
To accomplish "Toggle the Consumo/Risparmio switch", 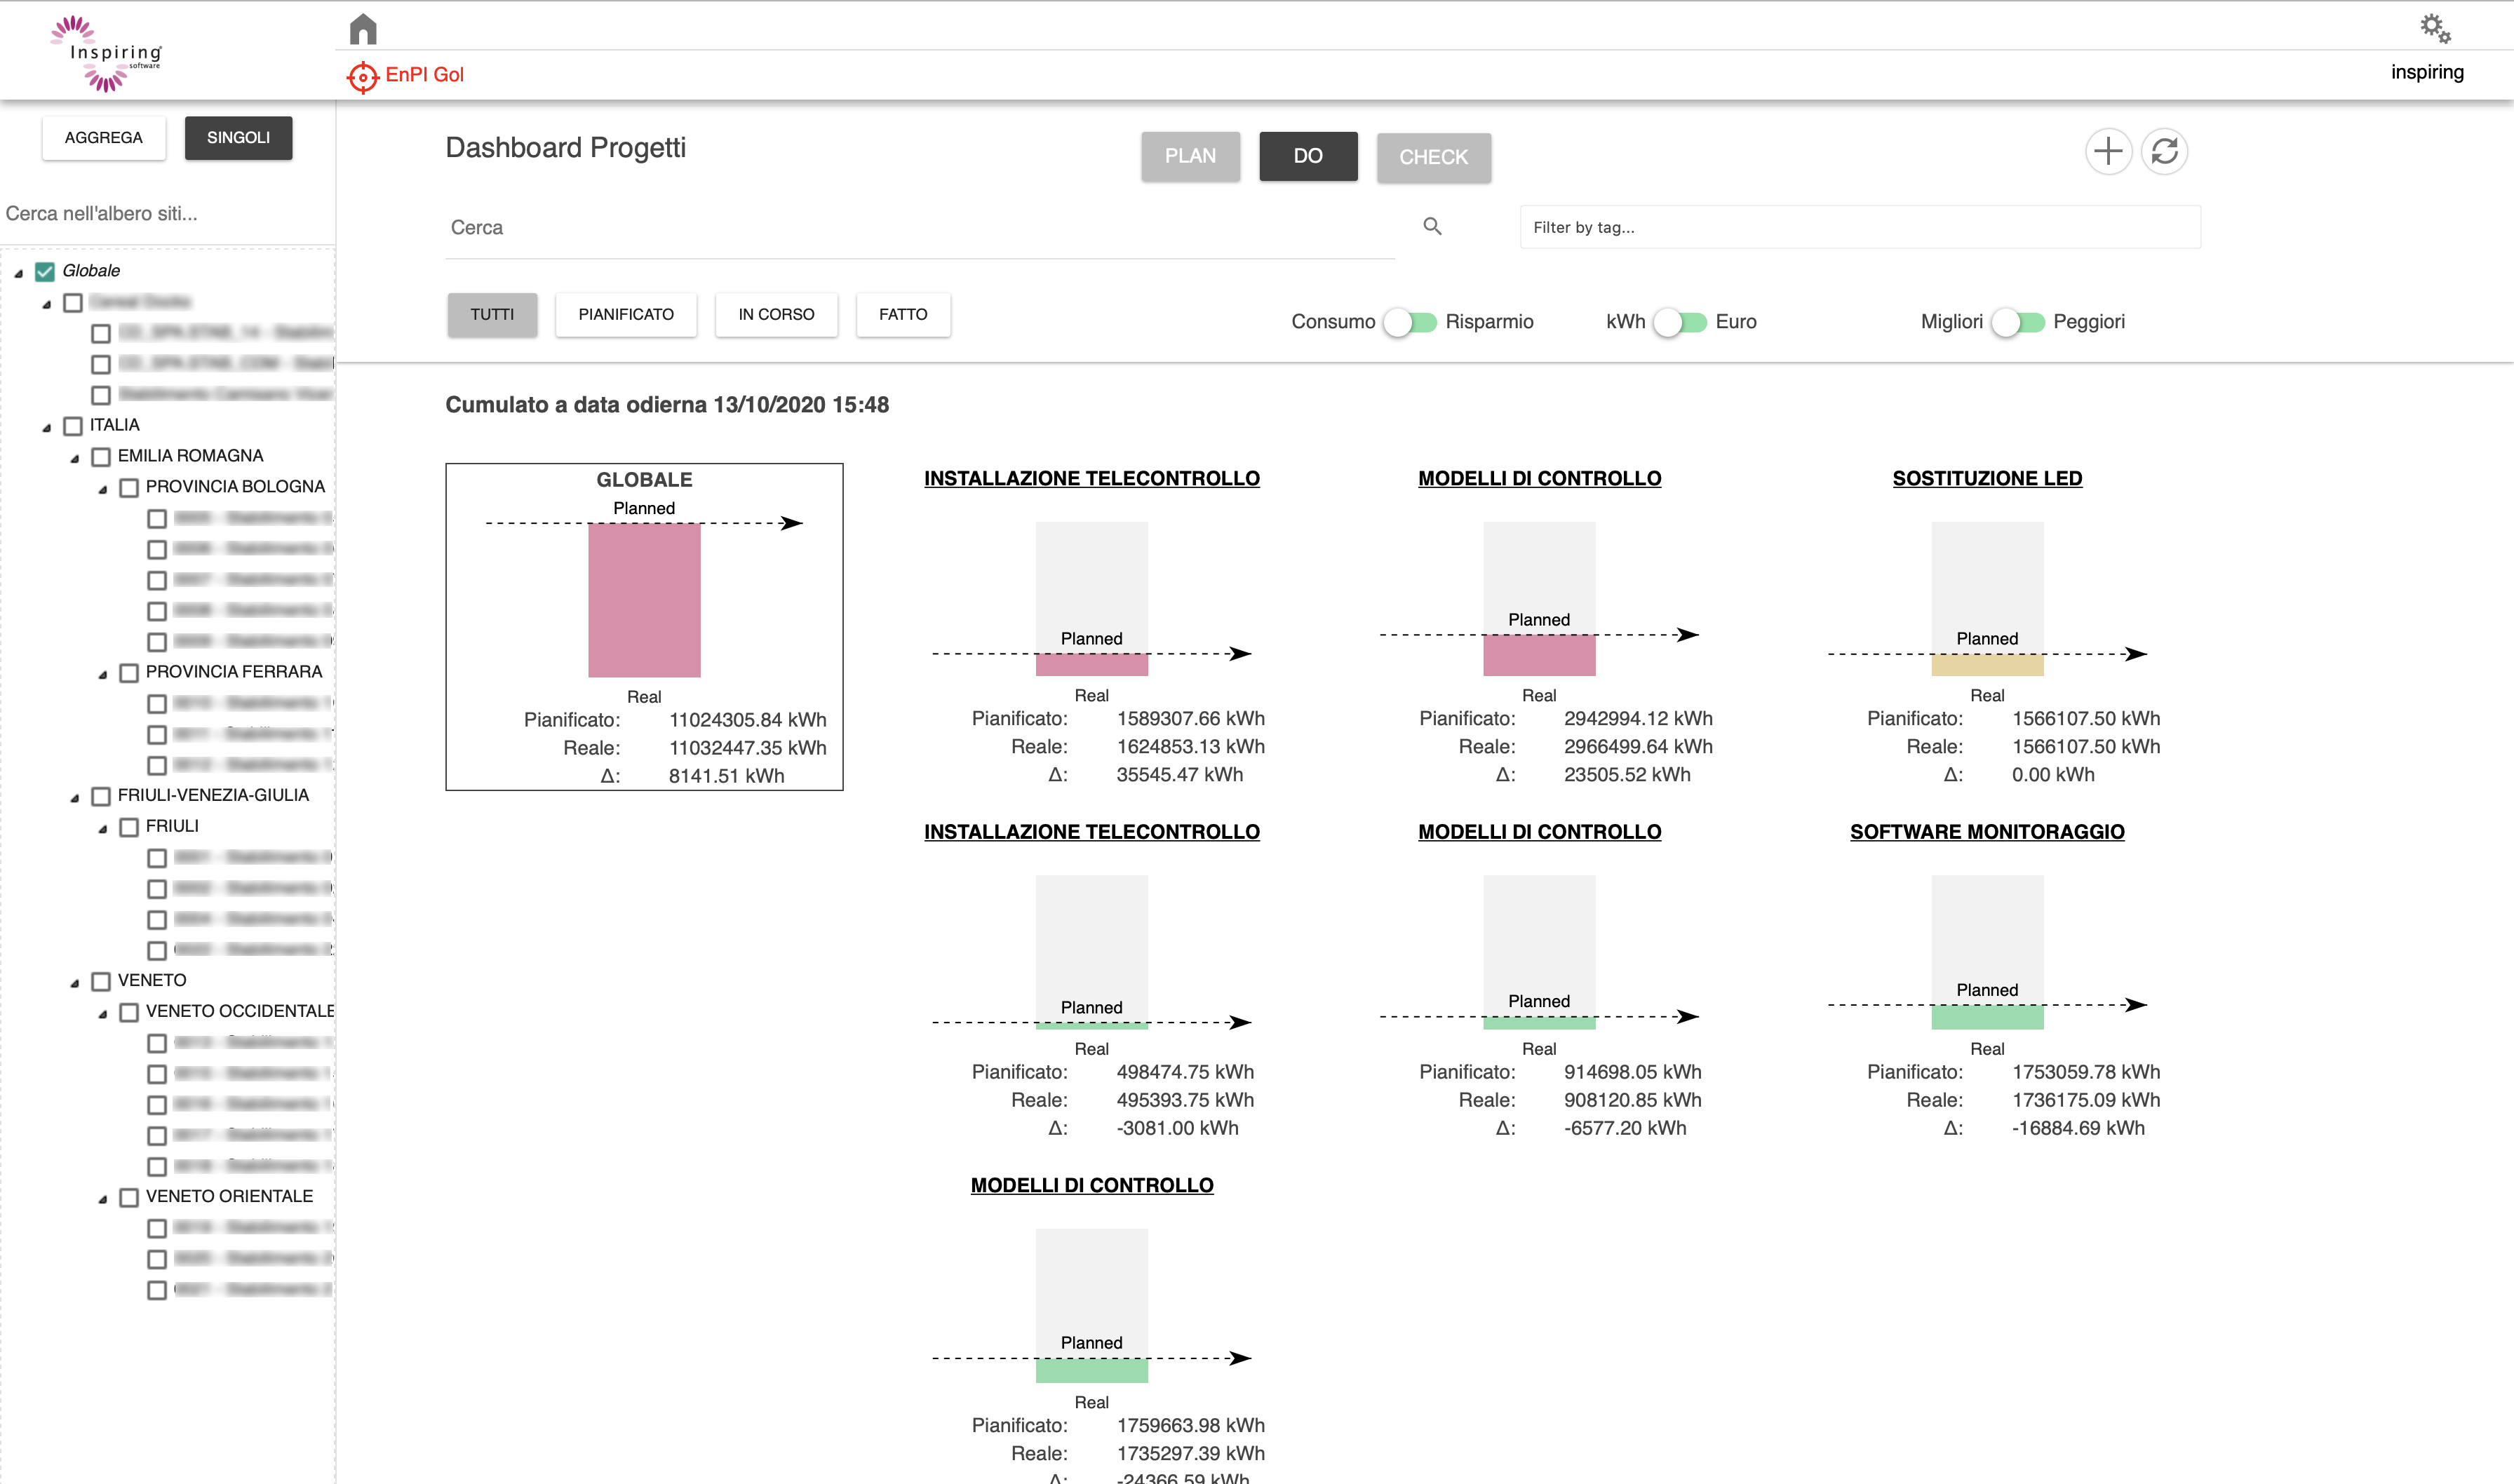I will (1410, 322).
